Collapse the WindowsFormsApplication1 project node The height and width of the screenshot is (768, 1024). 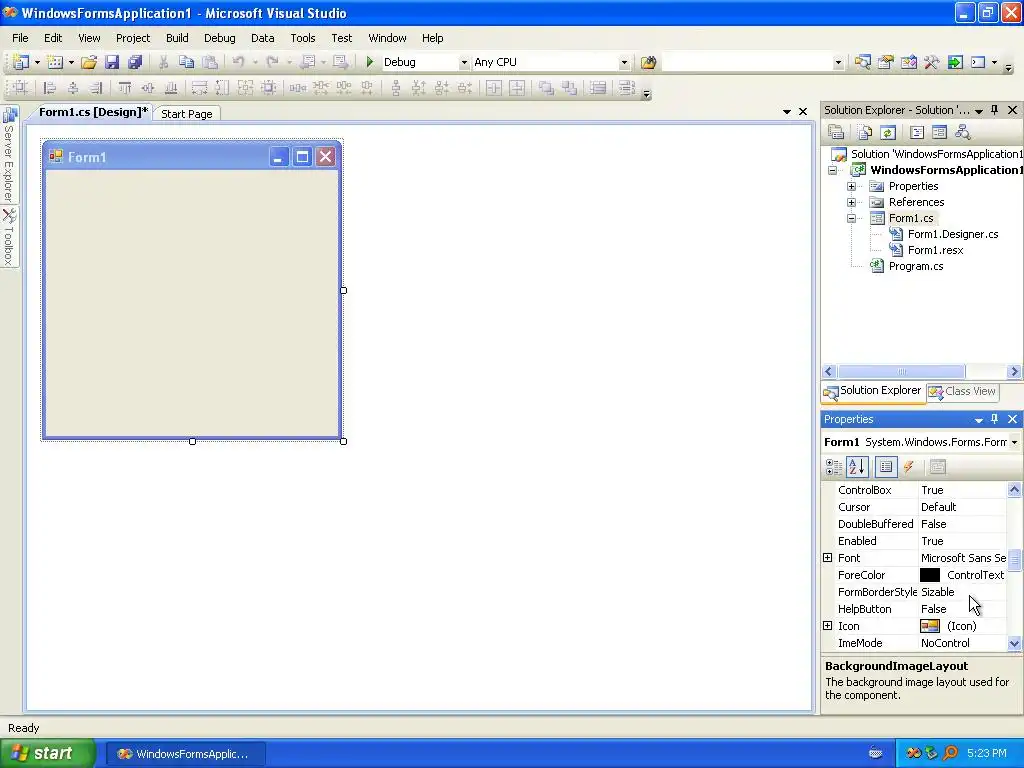pos(832,170)
